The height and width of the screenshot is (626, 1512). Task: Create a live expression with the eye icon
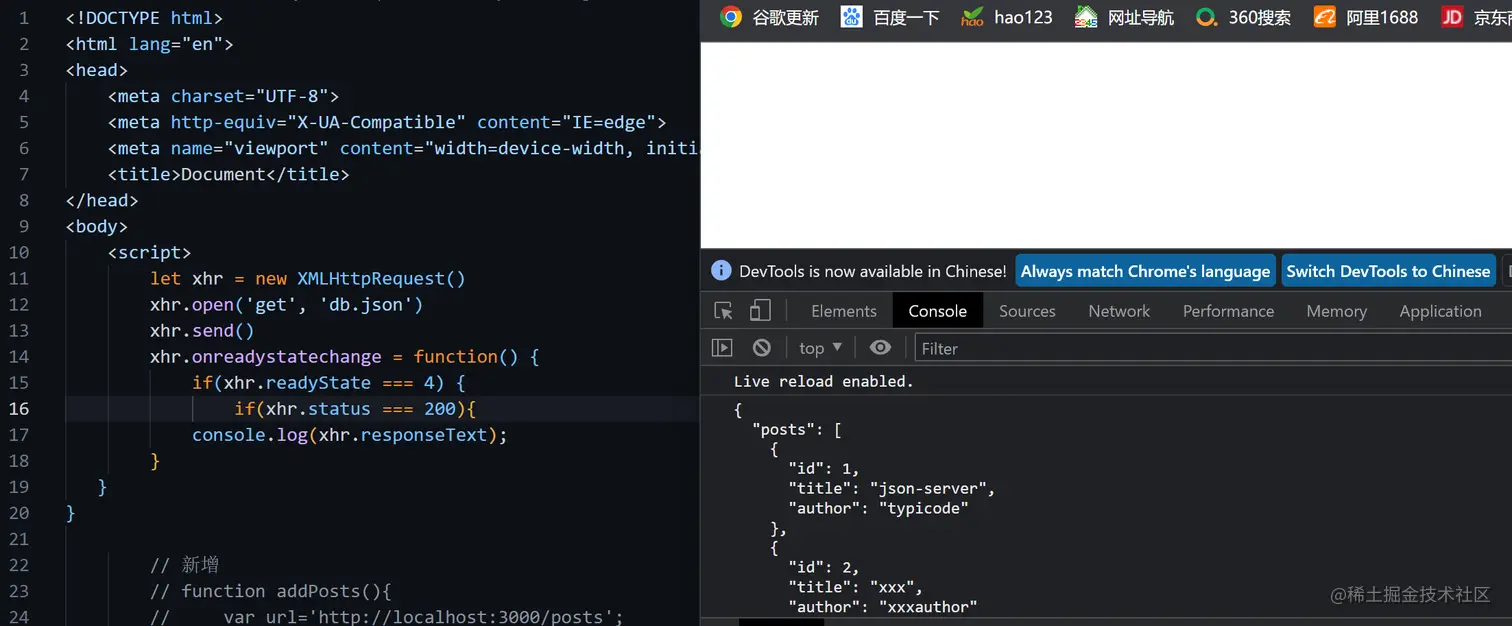coord(880,348)
